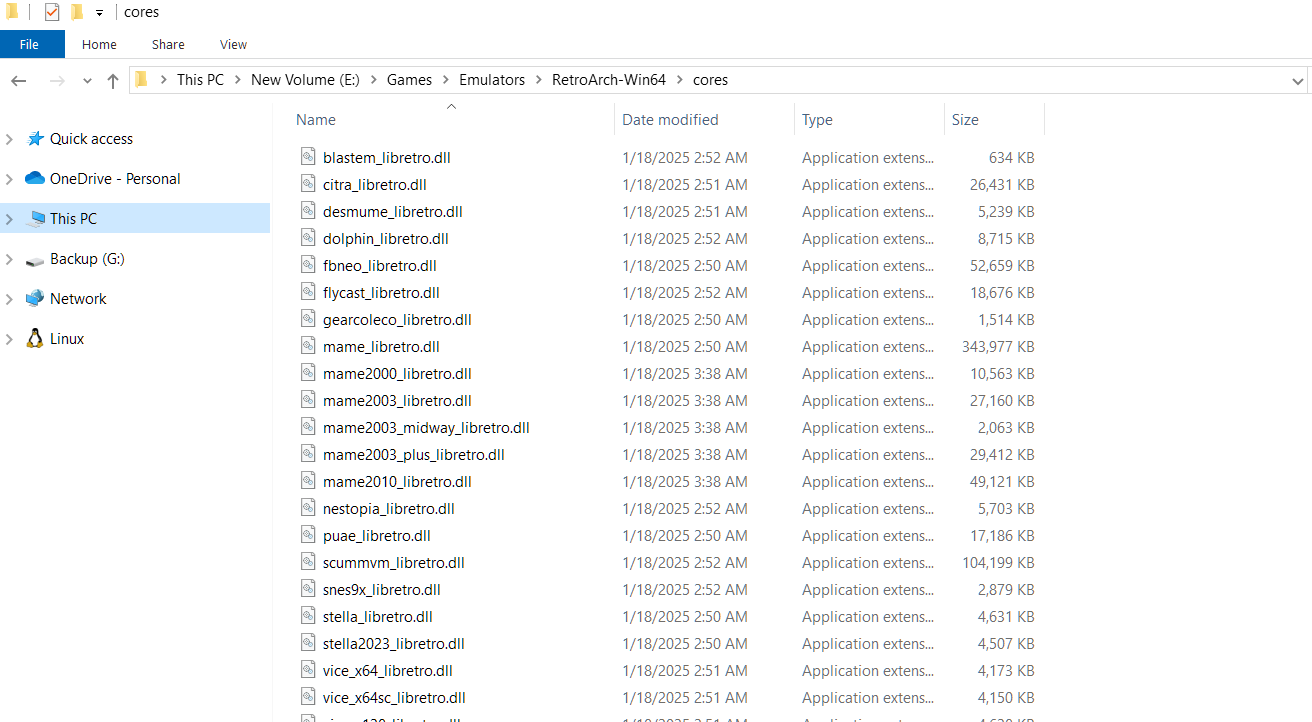The width and height of the screenshot is (1312, 722).
Task: Sort by the Date modified column header
Action: coord(670,119)
